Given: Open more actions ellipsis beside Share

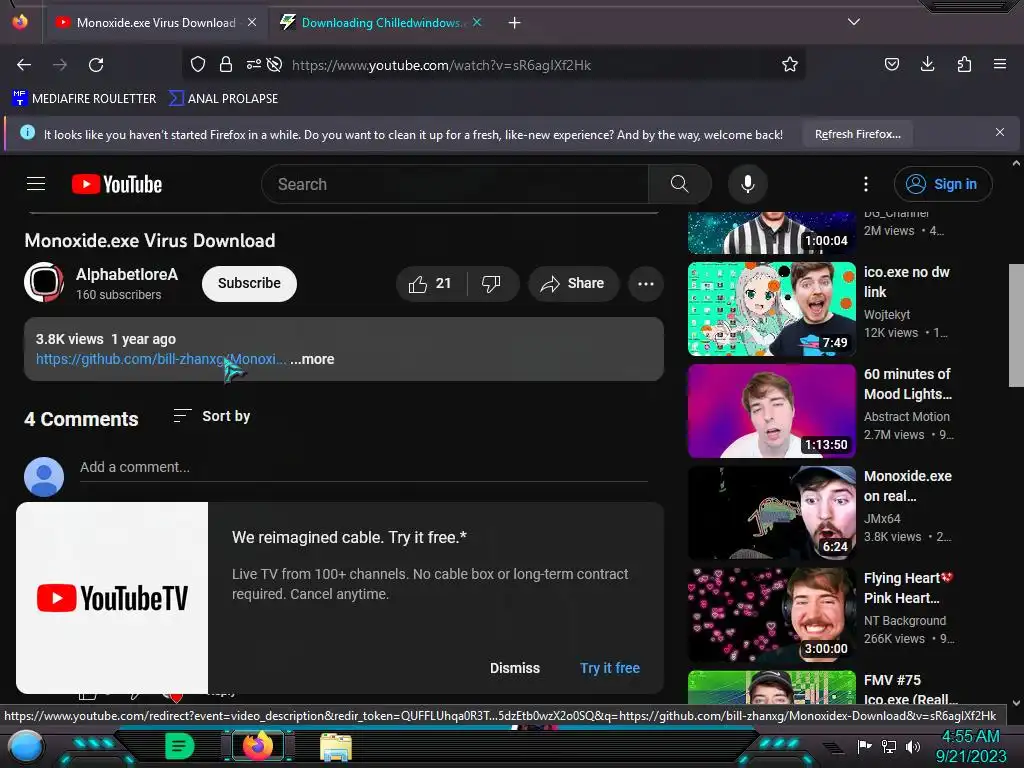Looking at the screenshot, I should tap(646, 283).
